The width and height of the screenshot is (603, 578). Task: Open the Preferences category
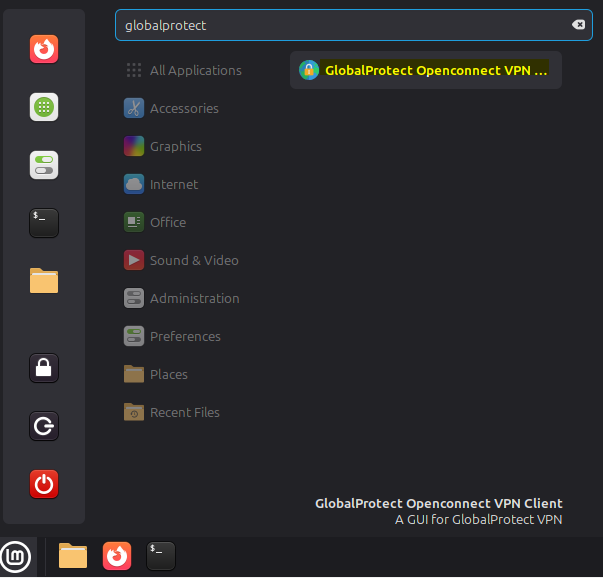(185, 336)
